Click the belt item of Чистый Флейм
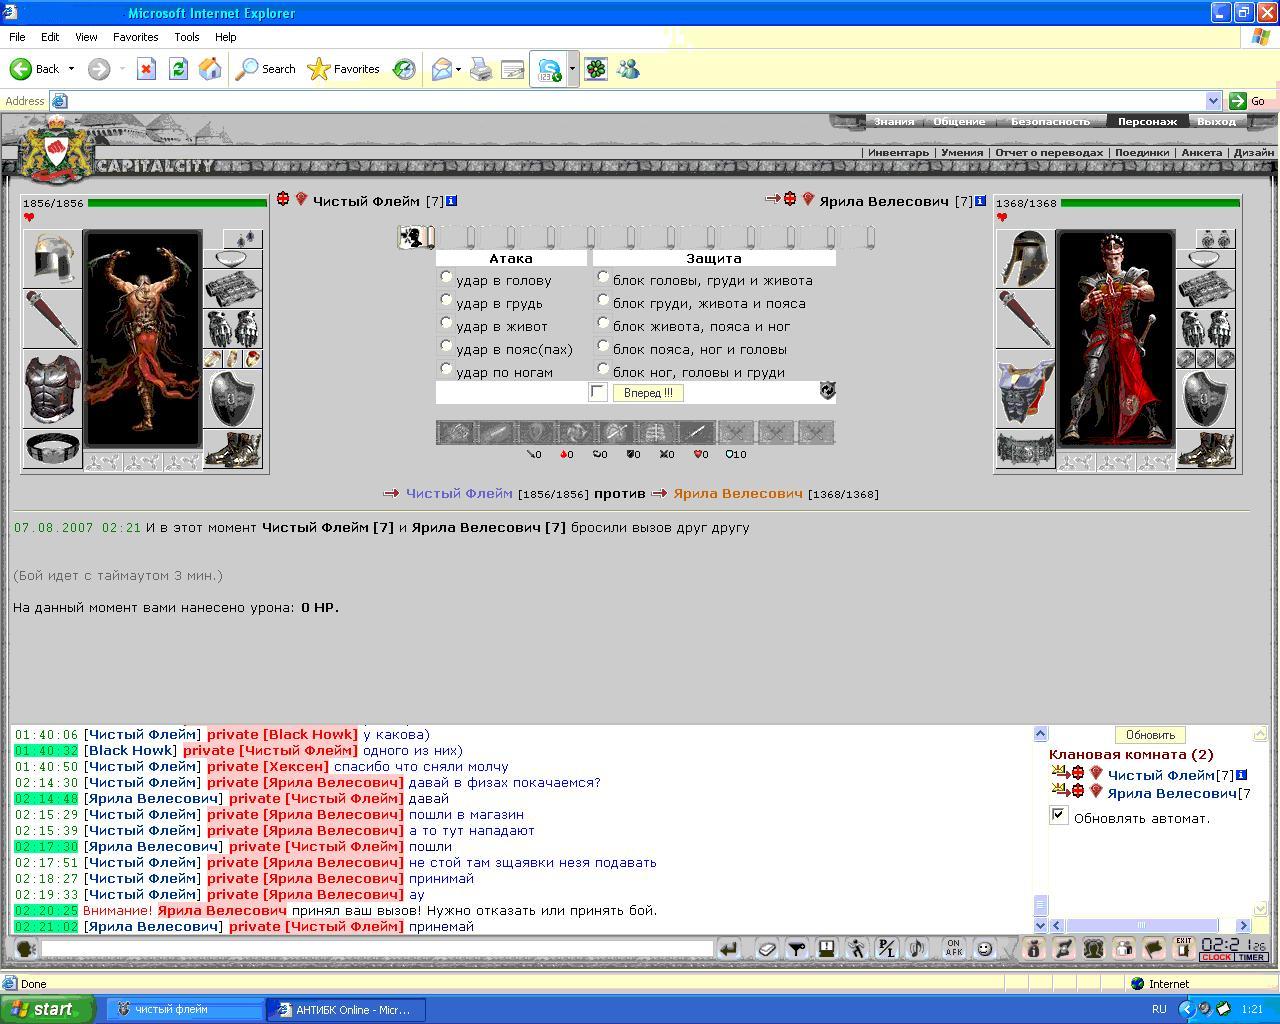Image resolution: width=1280 pixels, height=1024 pixels. (52, 448)
